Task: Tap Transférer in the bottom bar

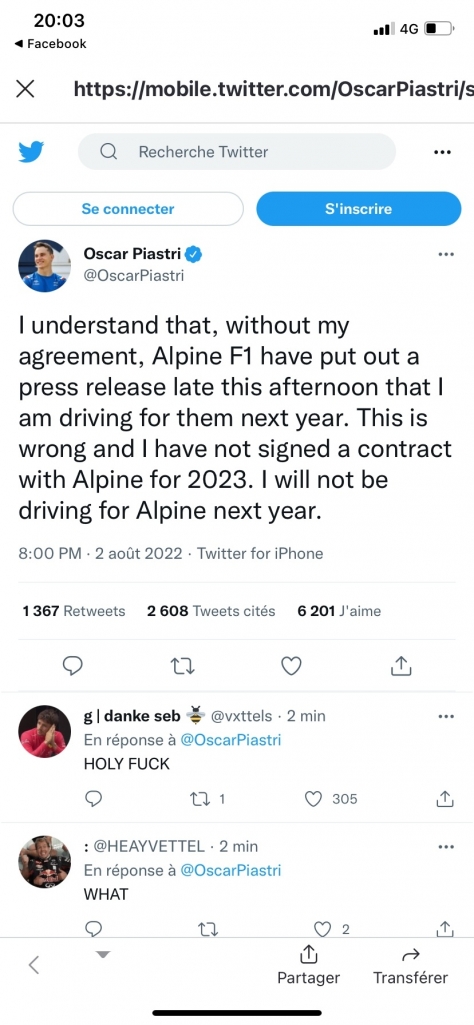Action: (410, 965)
